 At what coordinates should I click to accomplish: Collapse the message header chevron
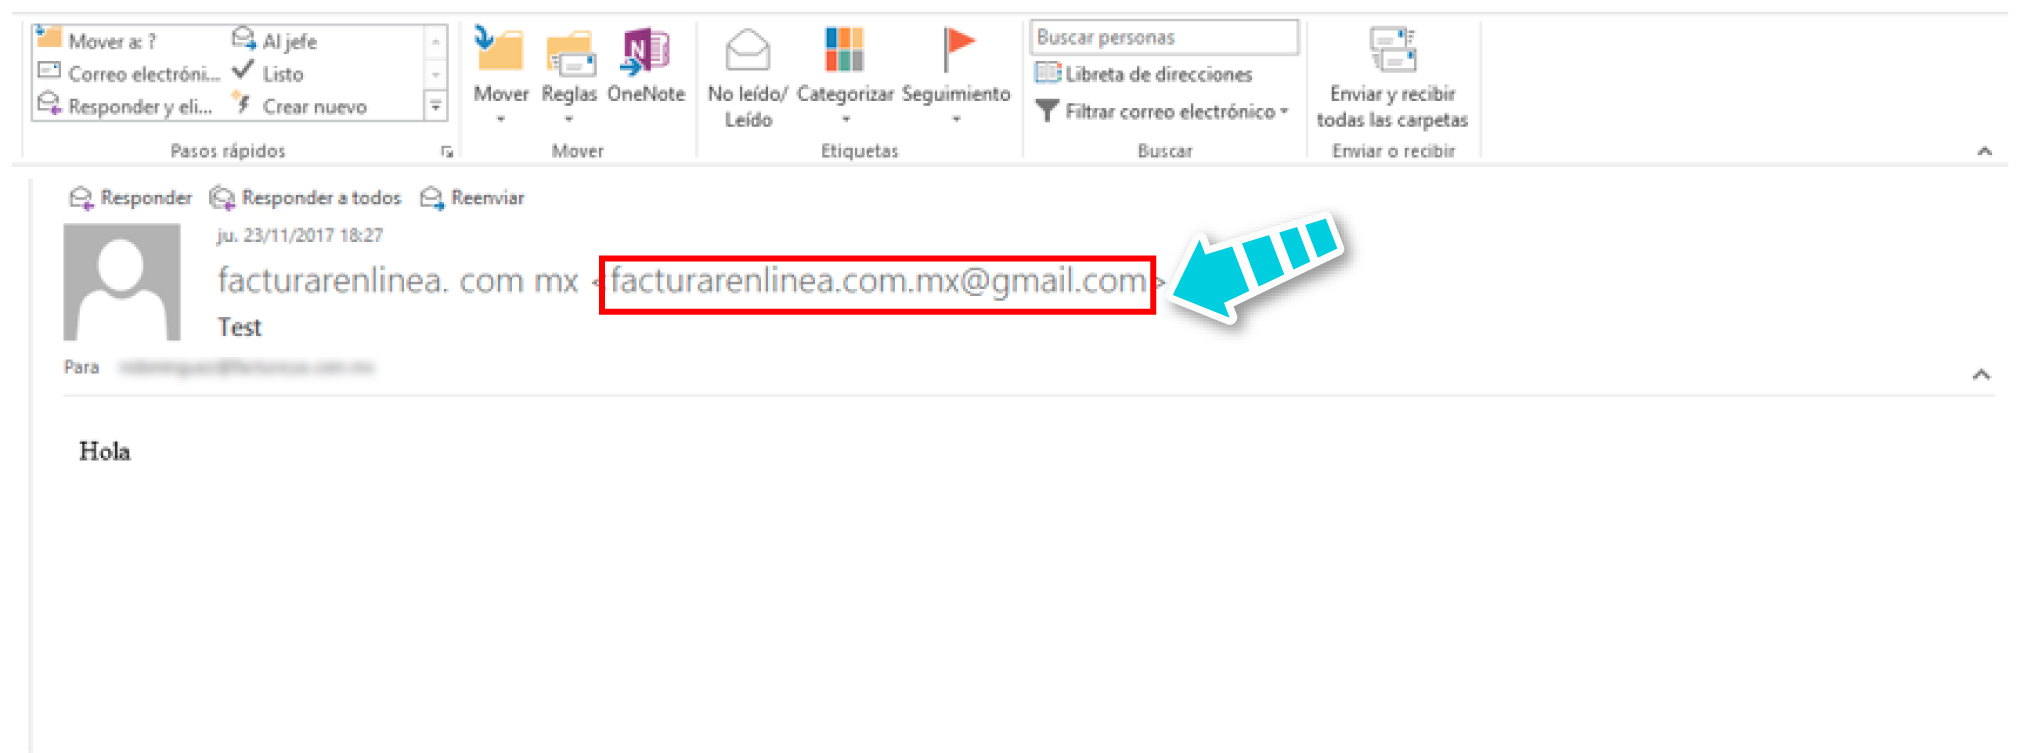[x=1981, y=374]
